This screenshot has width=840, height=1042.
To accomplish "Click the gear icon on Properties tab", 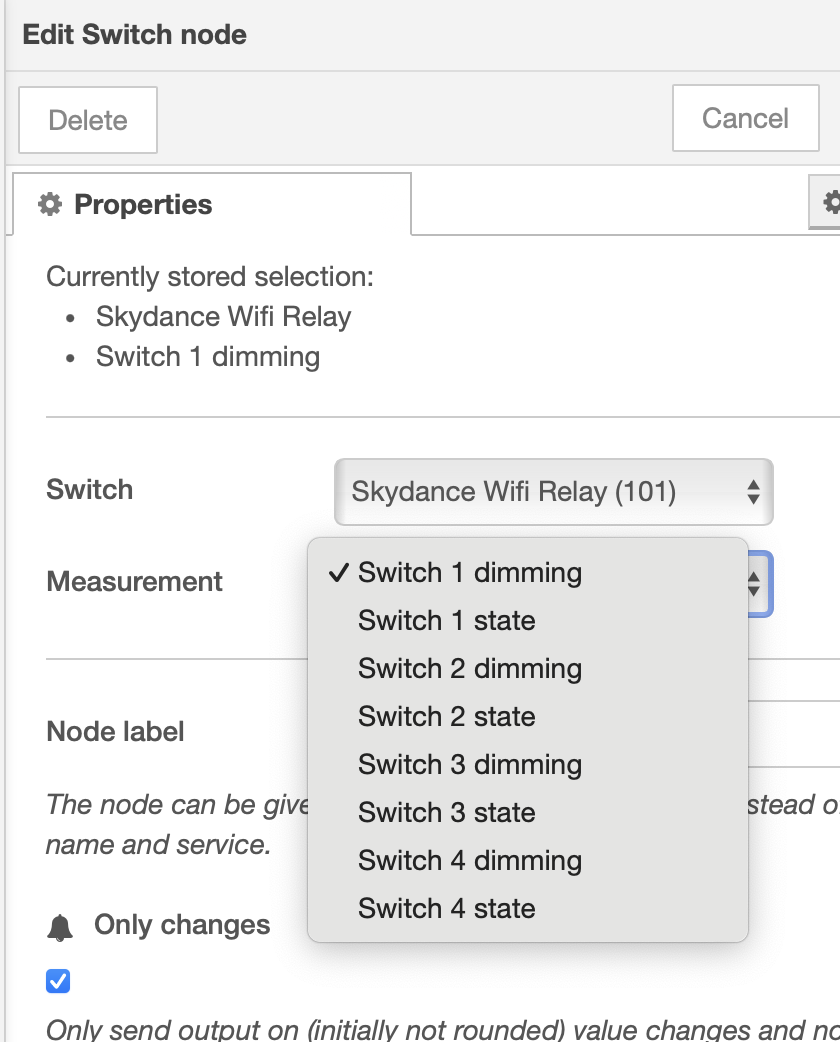I will pyautogui.click(x=49, y=205).
